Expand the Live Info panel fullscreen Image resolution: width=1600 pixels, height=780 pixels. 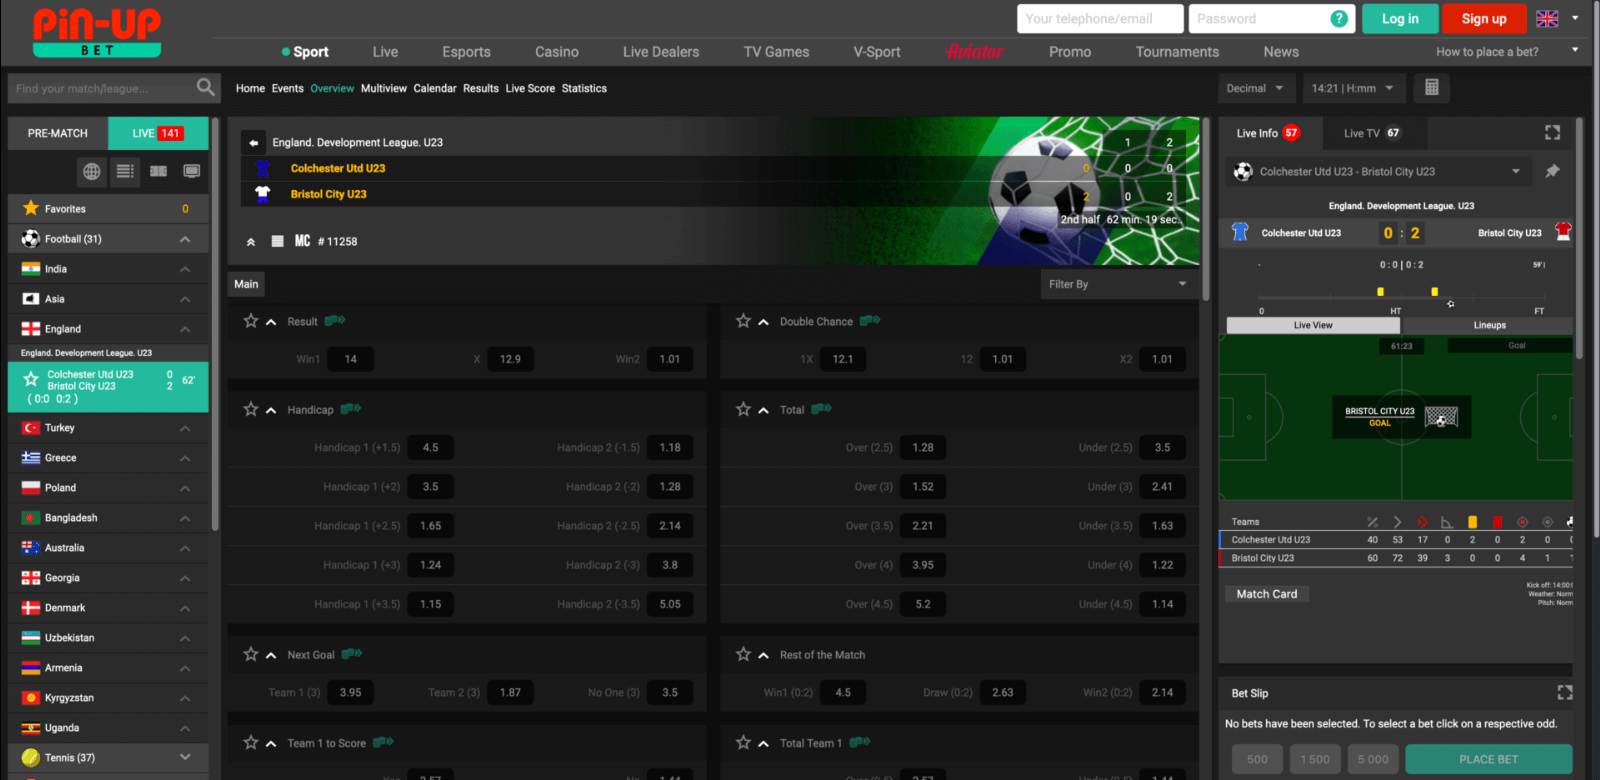(1552, 132)
